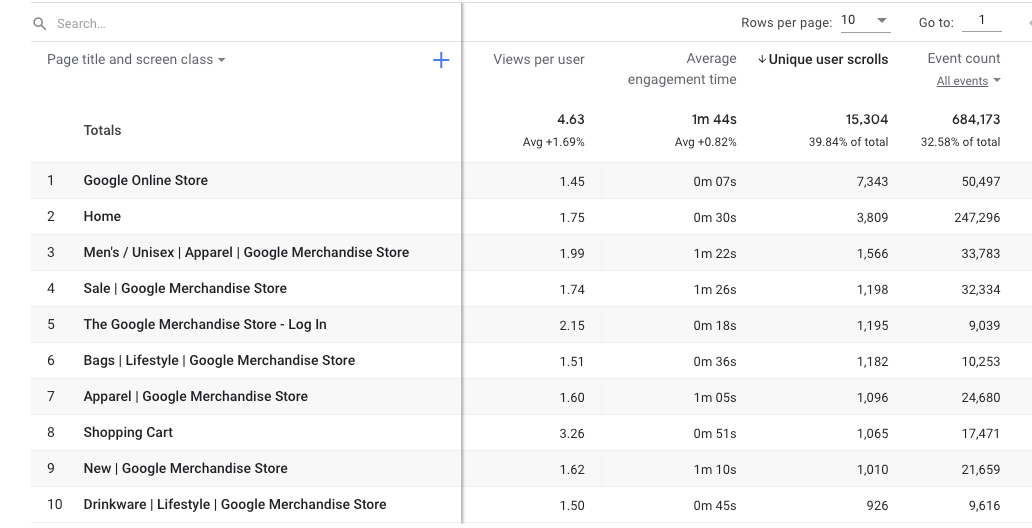The image size is (1032, 528).
Task: Click event count value 247,296
Action: (x=977, y=218)
